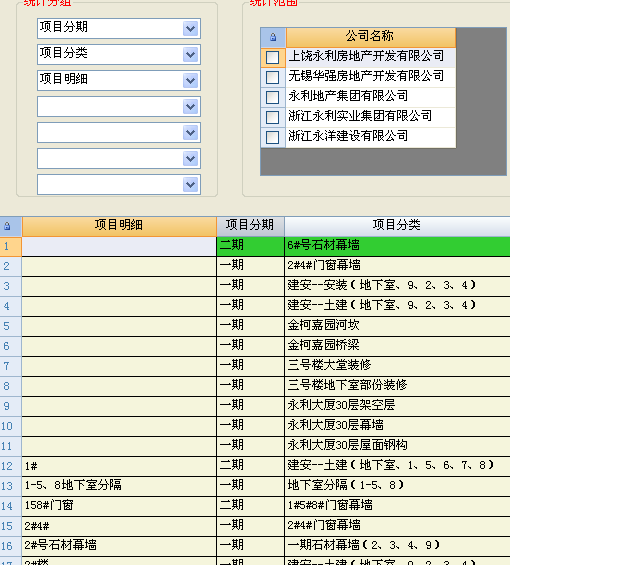
Task: Click 永利大厦30层架空层 cell
Action: pos(397,407)
